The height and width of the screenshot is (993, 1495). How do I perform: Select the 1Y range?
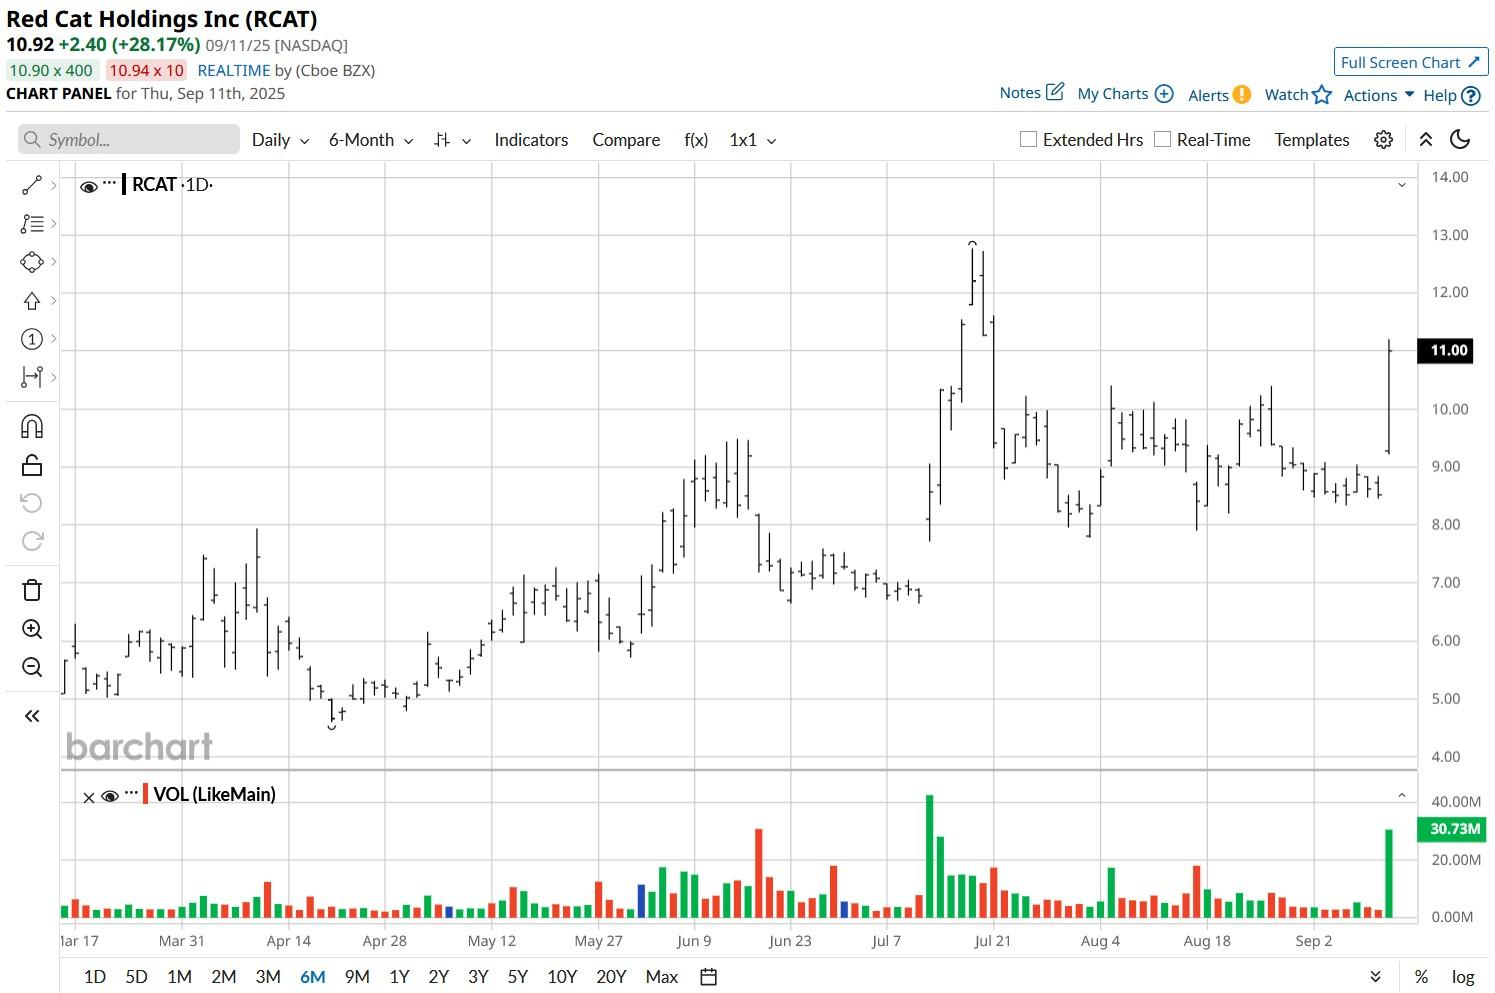tap(399, 977)
